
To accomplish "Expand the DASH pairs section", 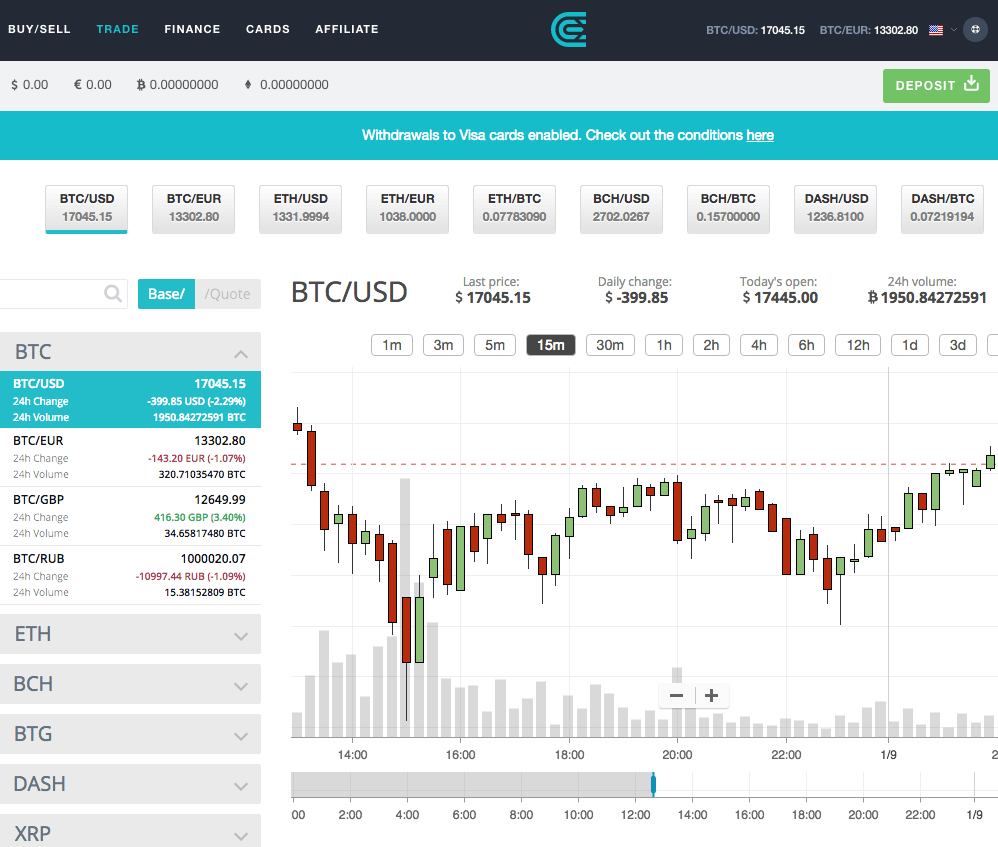I will click(240, 785).
